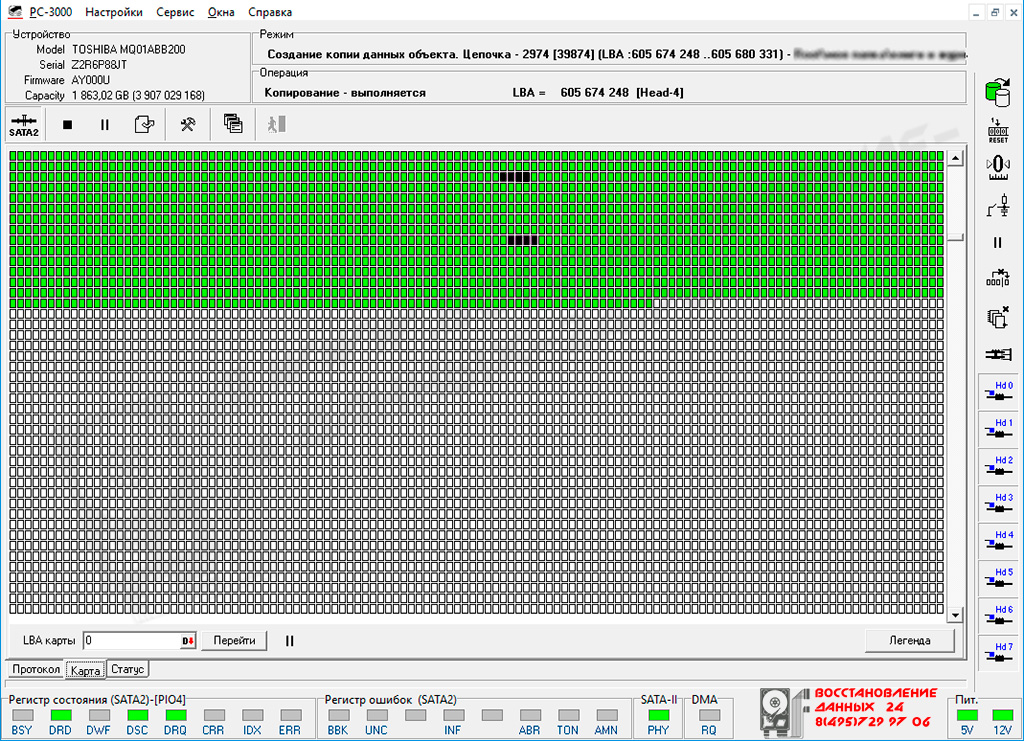Toggle head Hd 4
Screen dimensions: 1024x741
[999, 541]
